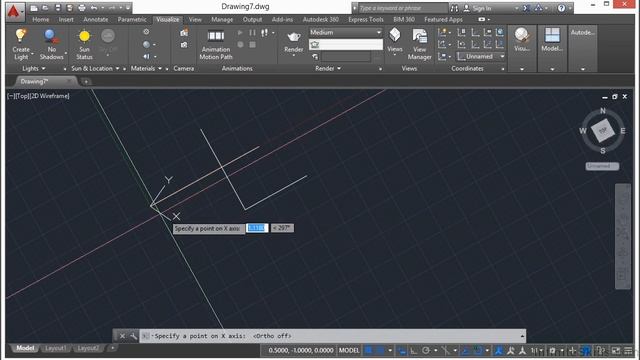Click the animation play button
The width and height of the screenshot is (640, 360).
tap(240, 33)
